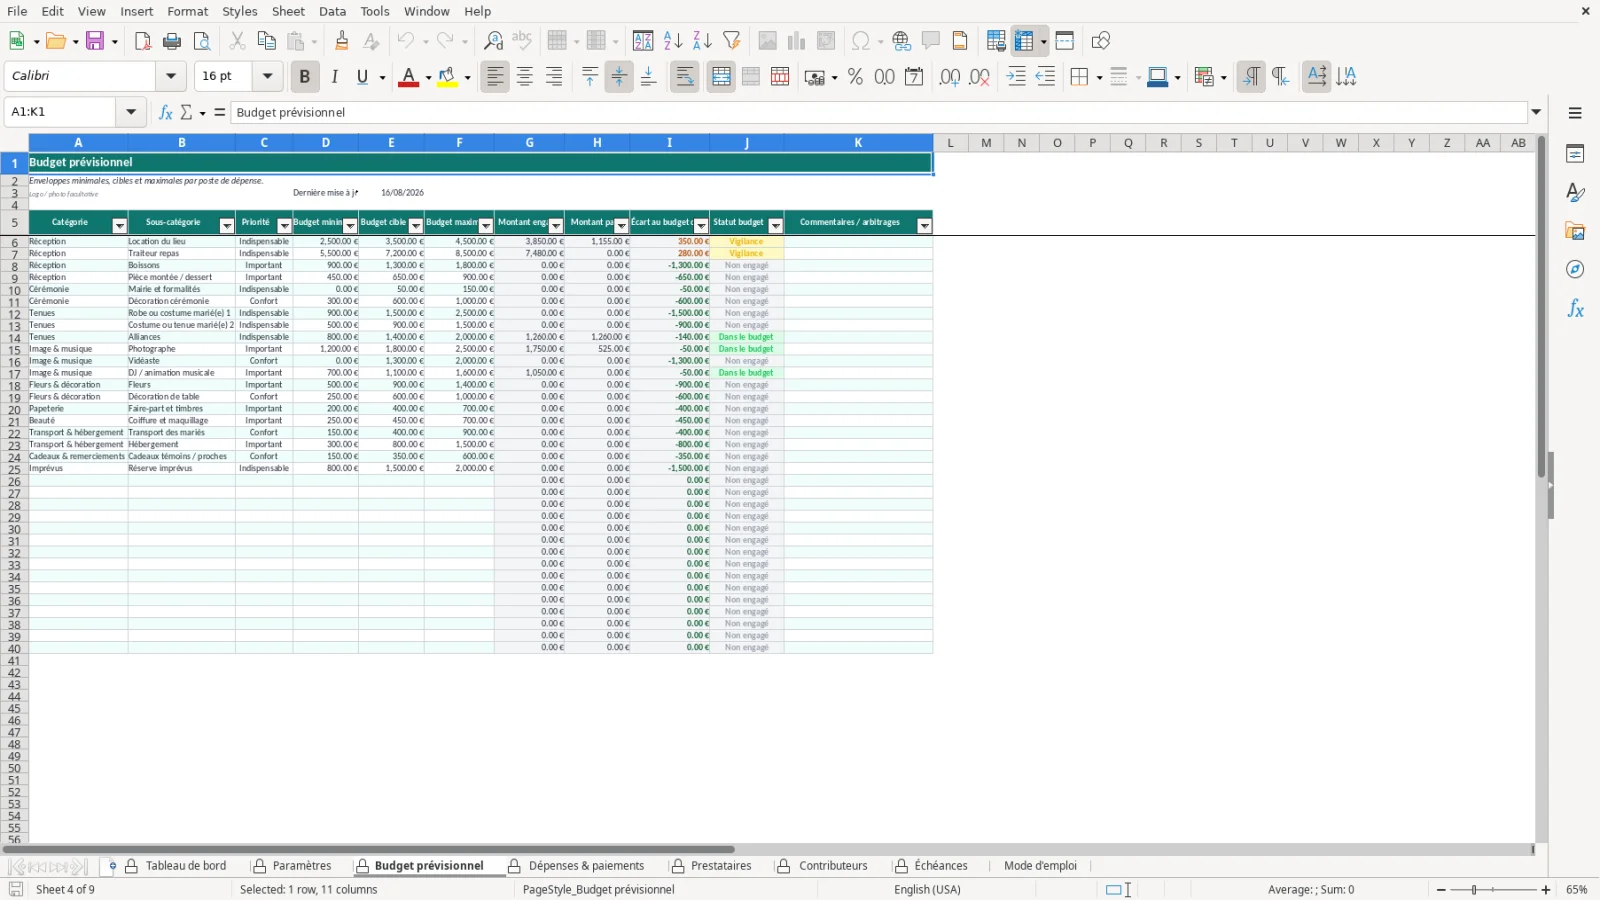Click the Print icon

pos(172,41)
